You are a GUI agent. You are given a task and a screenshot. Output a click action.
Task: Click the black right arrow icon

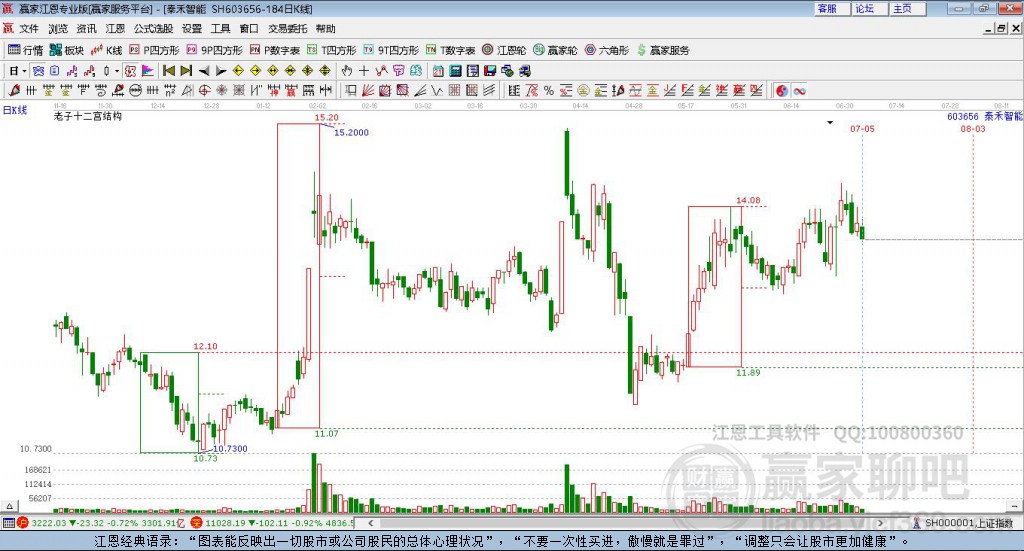(x=221, y=71)
